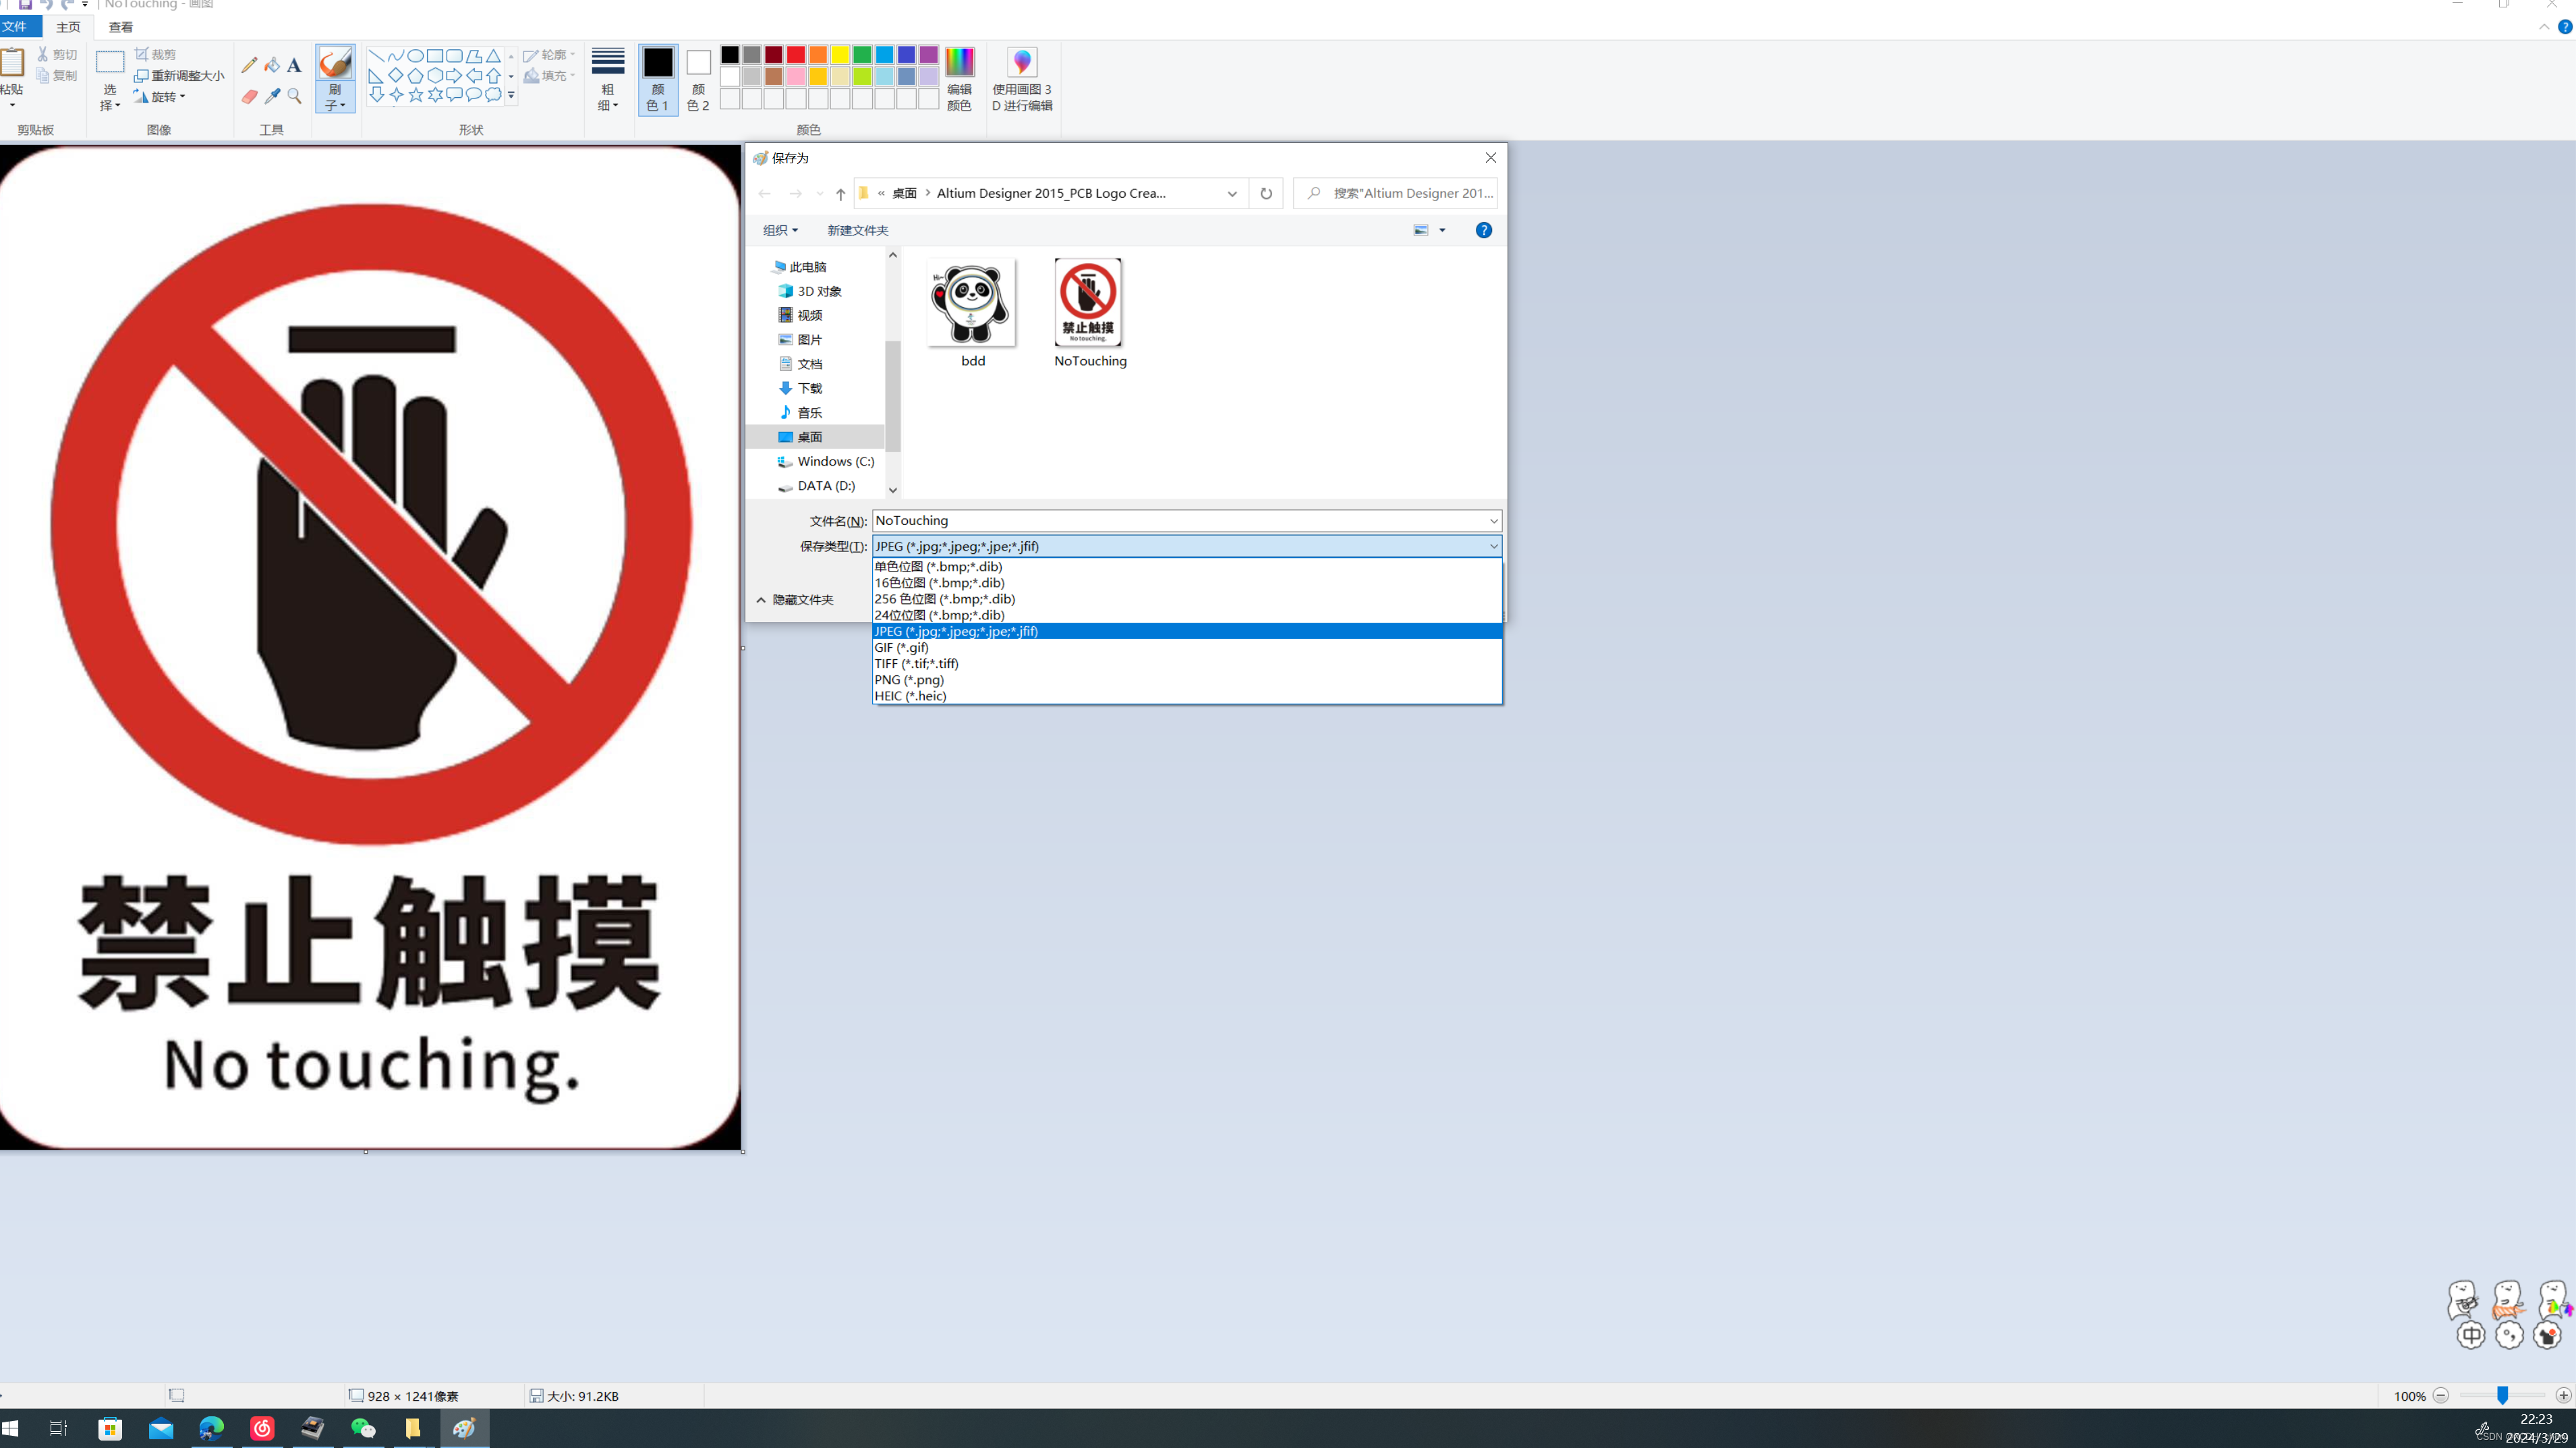The width and height of the screenshot is (2576, 1448).
Task: Select the Text tool
Action: 294,65
